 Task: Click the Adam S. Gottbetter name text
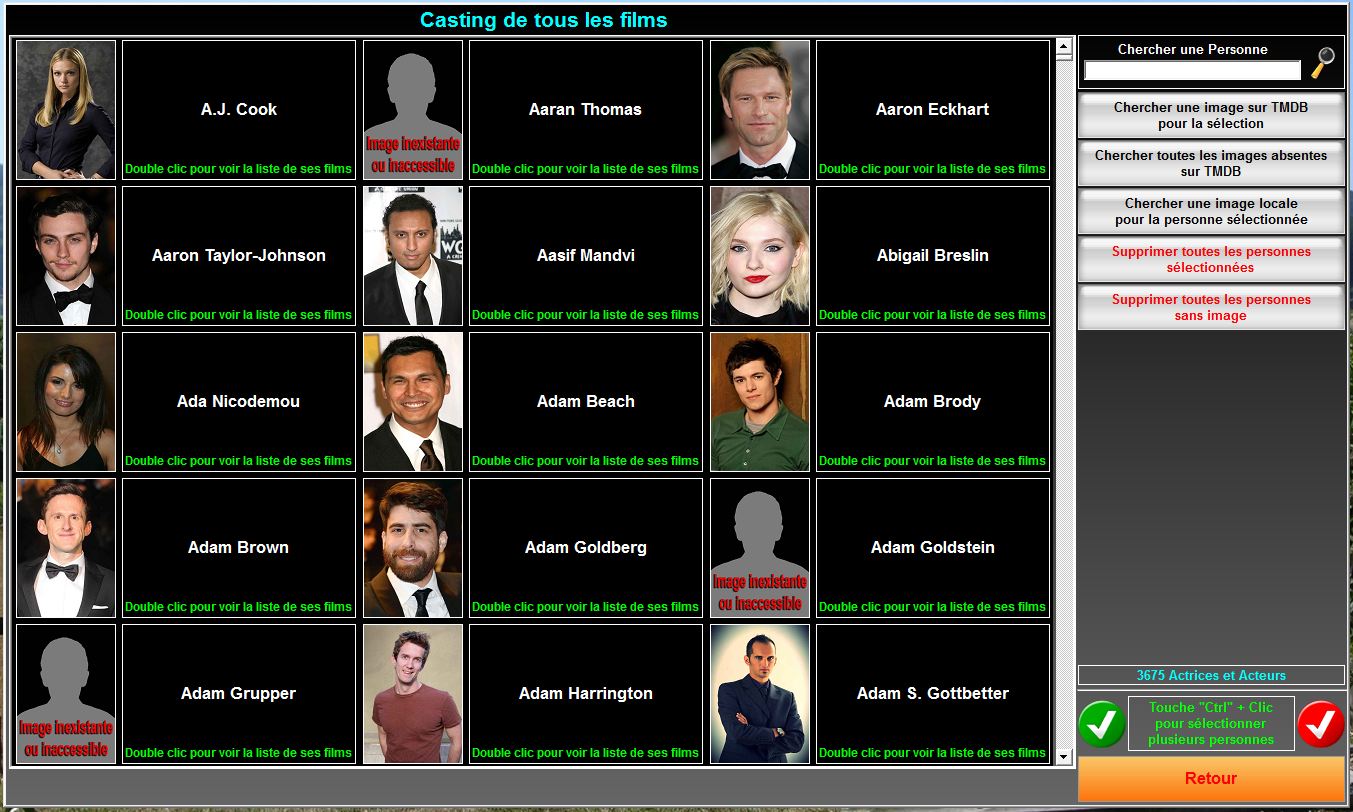click(x=932, y=693)
